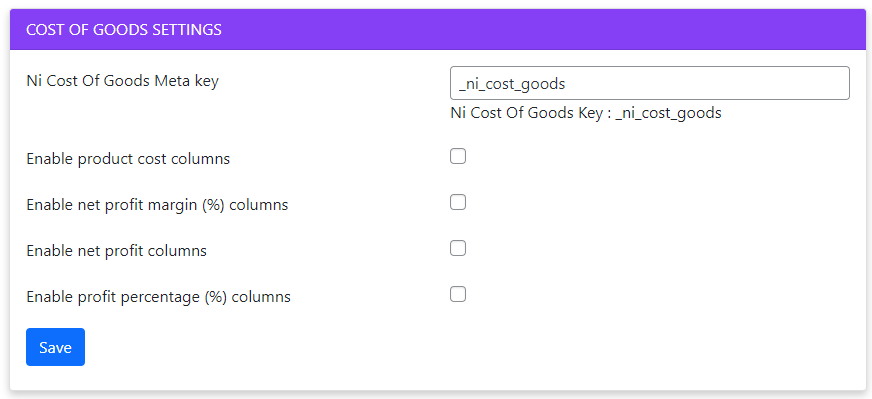This screenshot has width=872, height=399.
Task: Click the "Ni Cost Of Goods Meta key" label
Action: pyautogui.click(x=122, y=81)
